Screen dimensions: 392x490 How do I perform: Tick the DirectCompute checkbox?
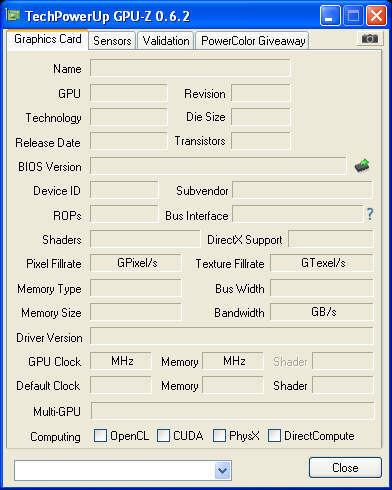(274, 435)
